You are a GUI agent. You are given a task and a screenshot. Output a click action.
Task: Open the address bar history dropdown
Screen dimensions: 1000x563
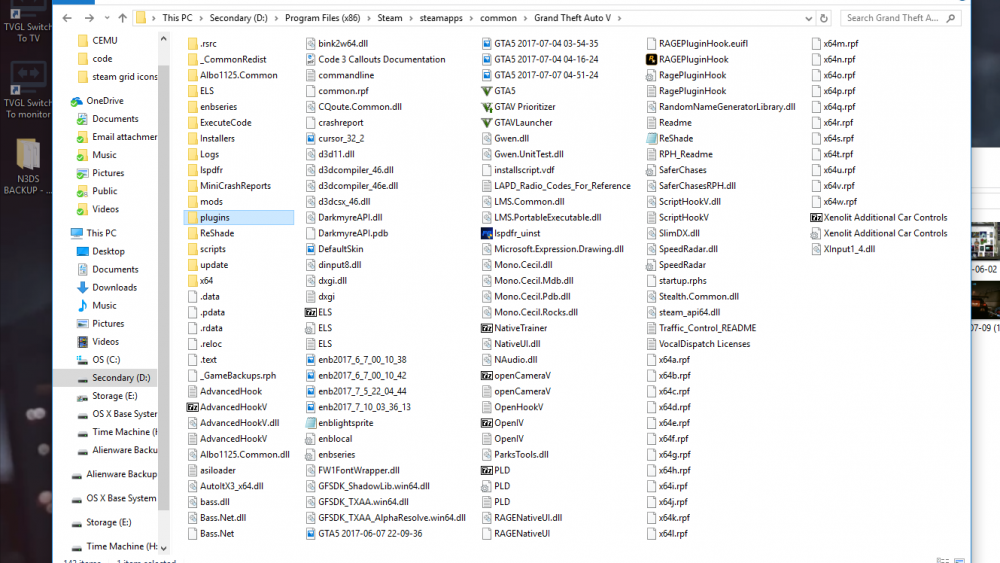tap(809, 18)
